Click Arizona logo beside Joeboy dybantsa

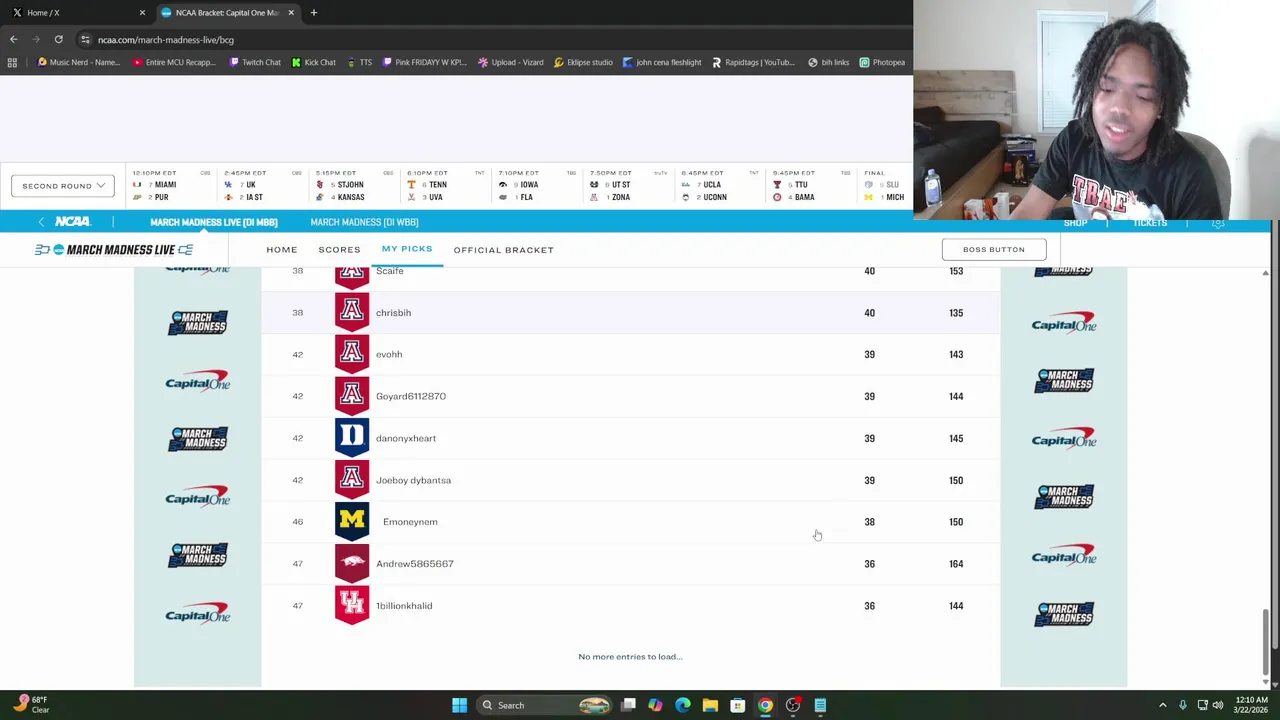tap(351, 480)
